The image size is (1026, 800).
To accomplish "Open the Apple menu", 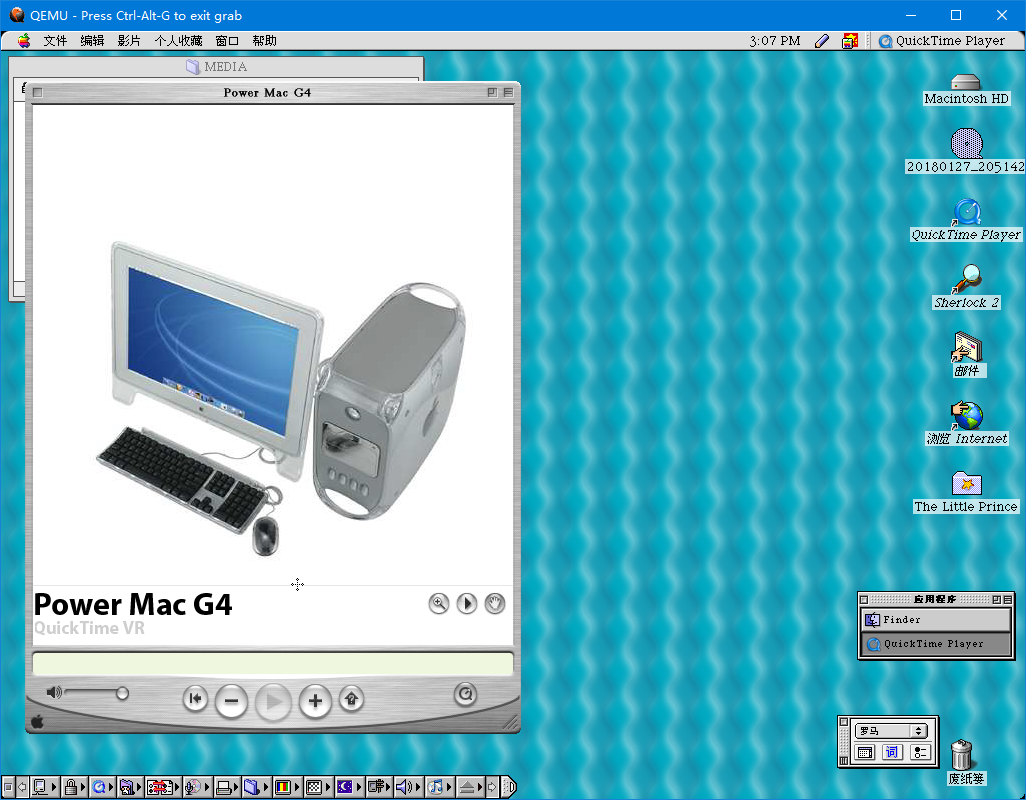I will 24,41.
